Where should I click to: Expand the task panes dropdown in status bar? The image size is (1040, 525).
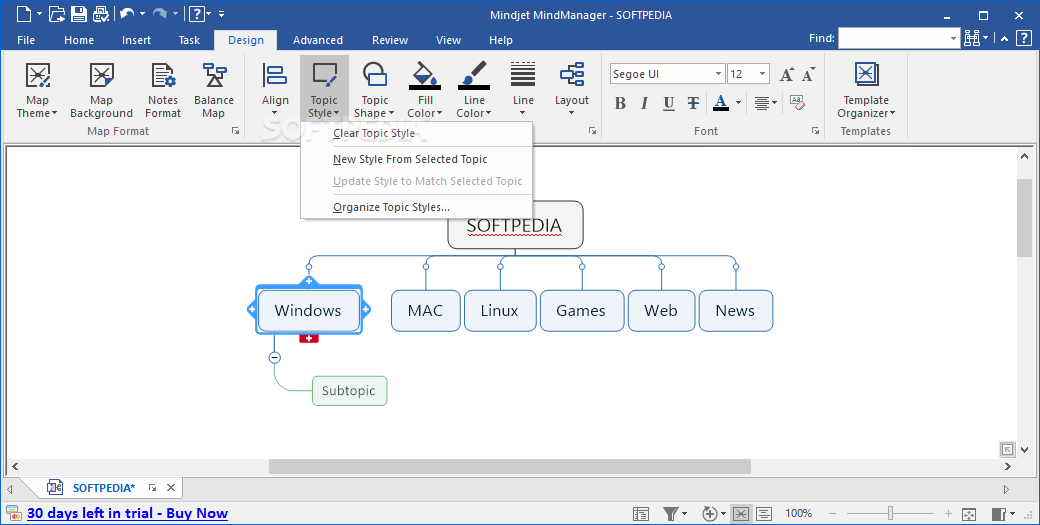click(1013, 514)
